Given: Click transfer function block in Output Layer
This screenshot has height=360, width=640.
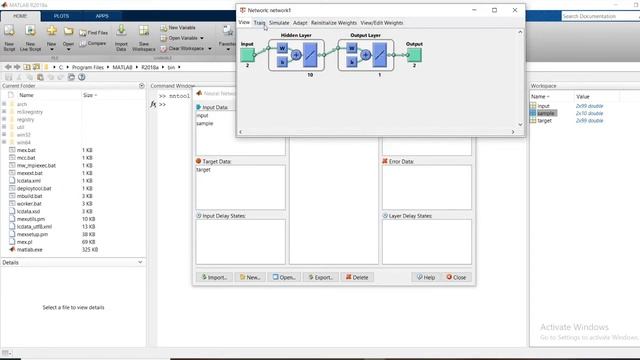Looking at the screenshot, I should (380, 55).
